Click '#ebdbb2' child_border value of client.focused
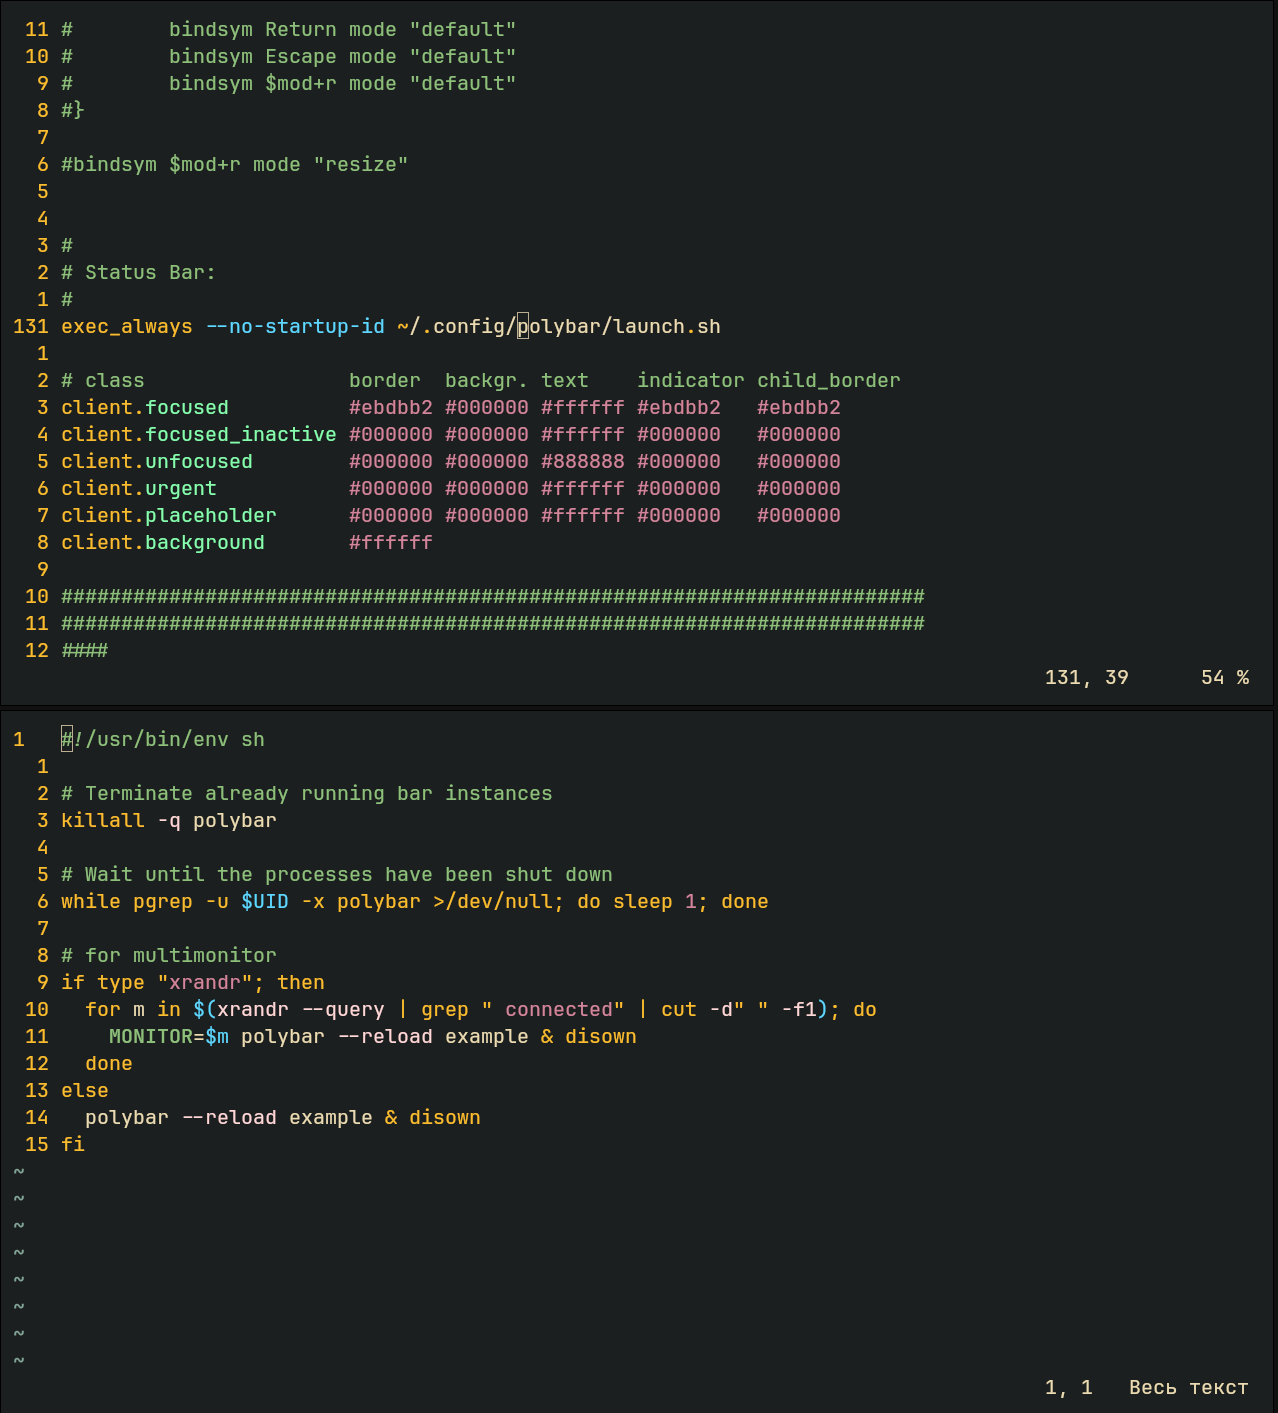 [x=799, y=408]
